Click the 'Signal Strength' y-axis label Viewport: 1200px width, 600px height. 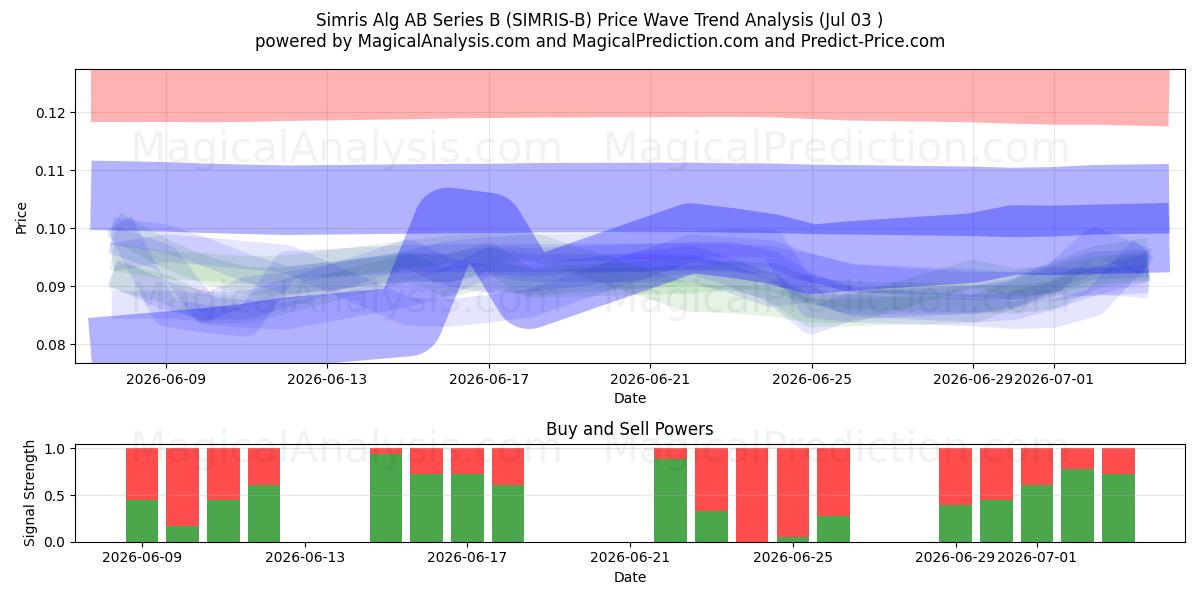point(30,493)
